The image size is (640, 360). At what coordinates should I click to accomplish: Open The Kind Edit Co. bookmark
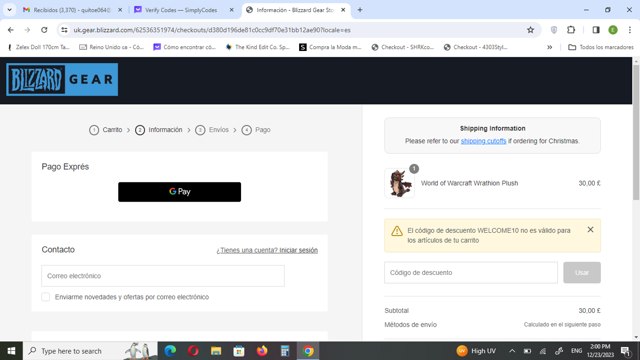(x=258, y=47)
